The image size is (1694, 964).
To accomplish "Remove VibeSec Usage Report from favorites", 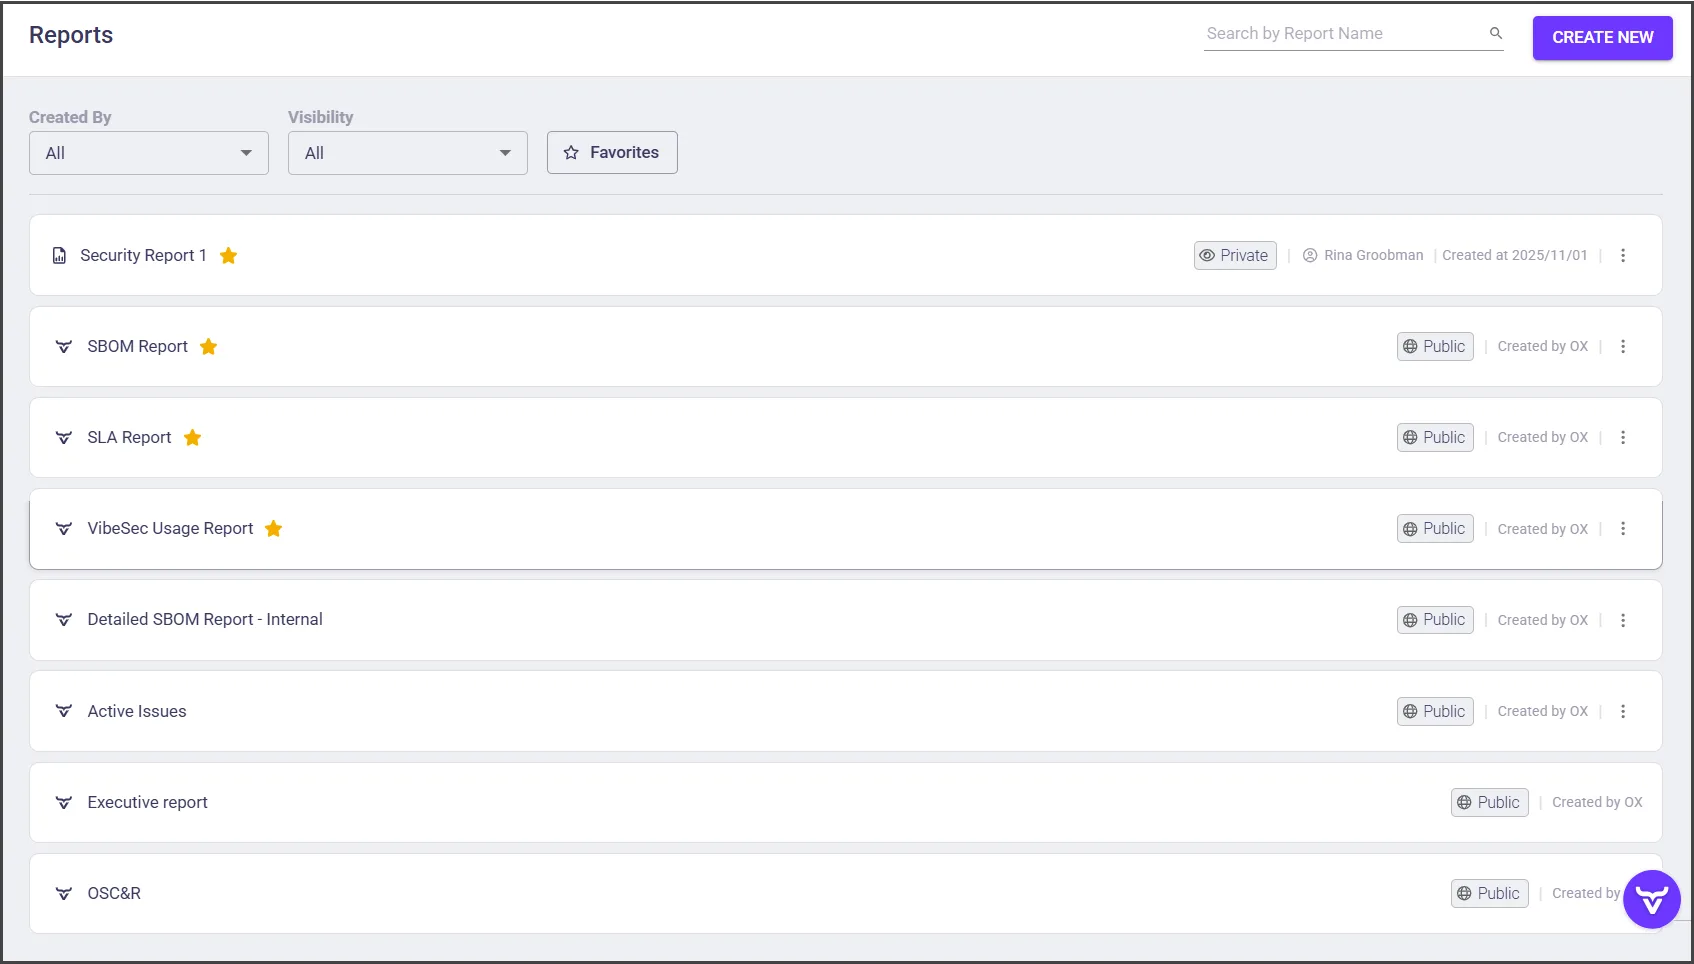I will (x=273, y=528).
